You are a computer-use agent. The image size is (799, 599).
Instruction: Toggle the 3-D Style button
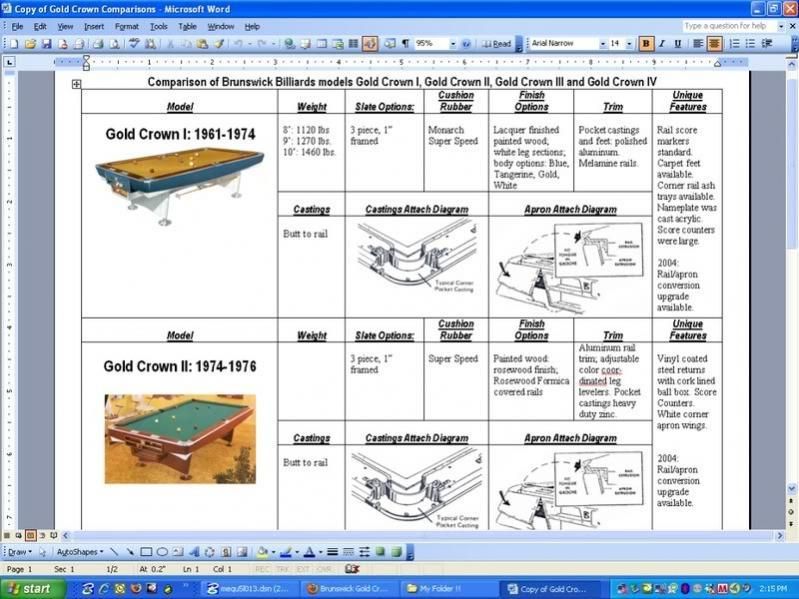[x=396, y=552]
